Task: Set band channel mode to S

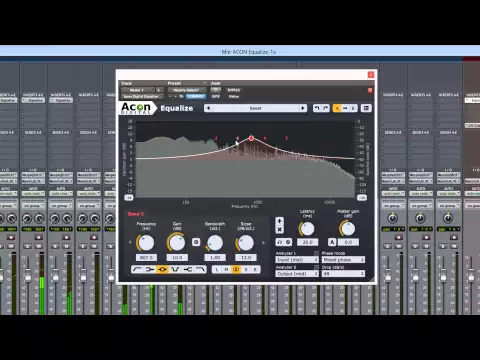Action: (x=246, y=269)
